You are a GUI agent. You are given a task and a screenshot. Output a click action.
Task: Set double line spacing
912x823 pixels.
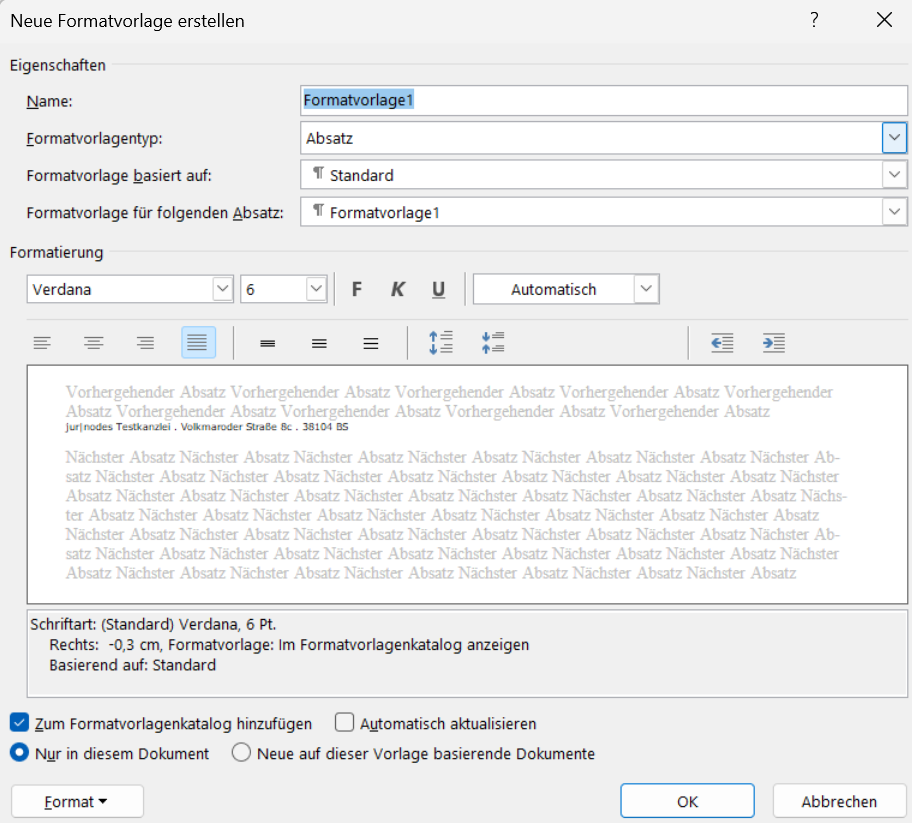click(x=371, y=343)
